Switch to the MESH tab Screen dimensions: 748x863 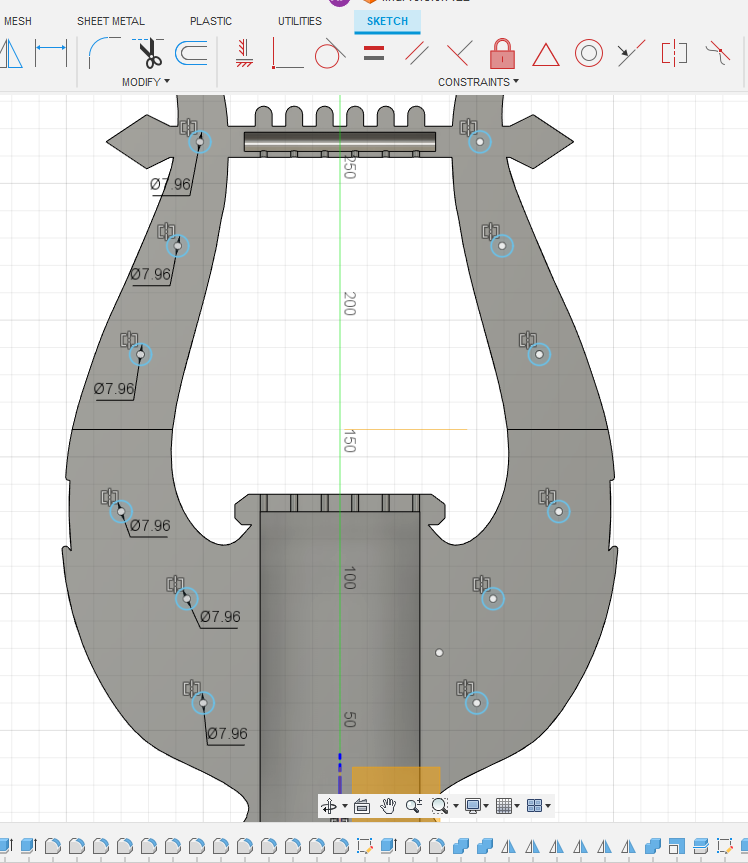point(18,21)
